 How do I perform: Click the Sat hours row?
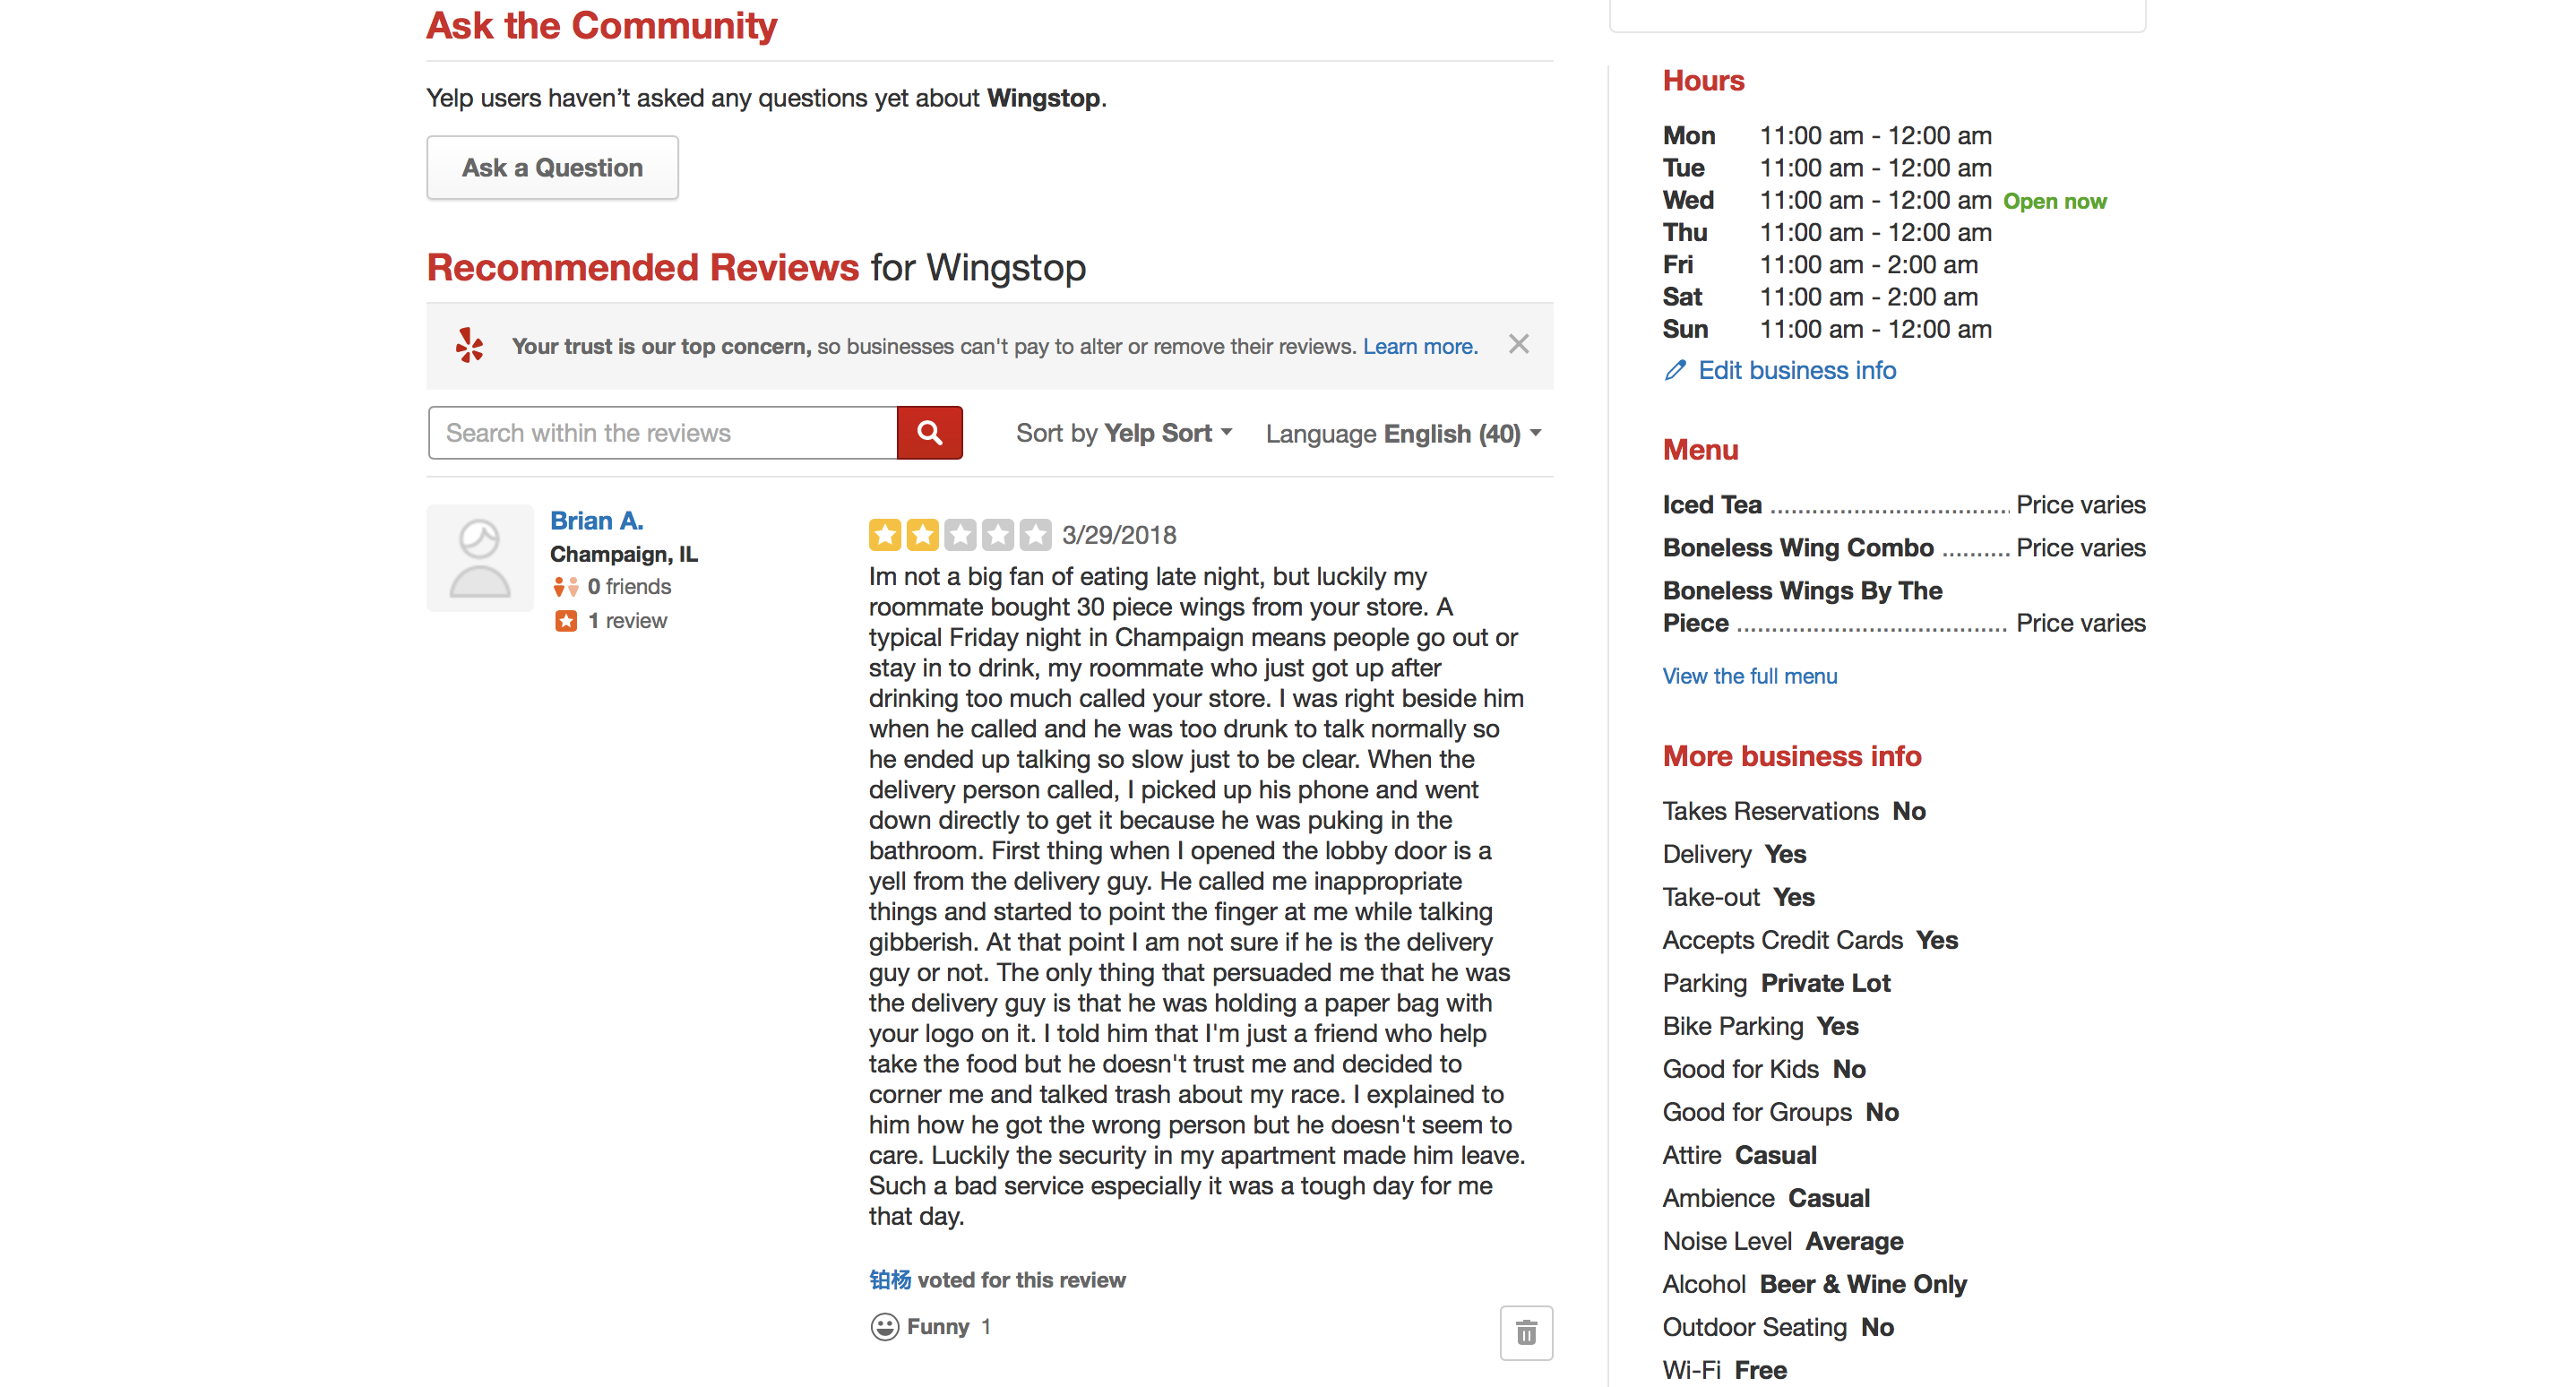click(x=1820, y=297)
